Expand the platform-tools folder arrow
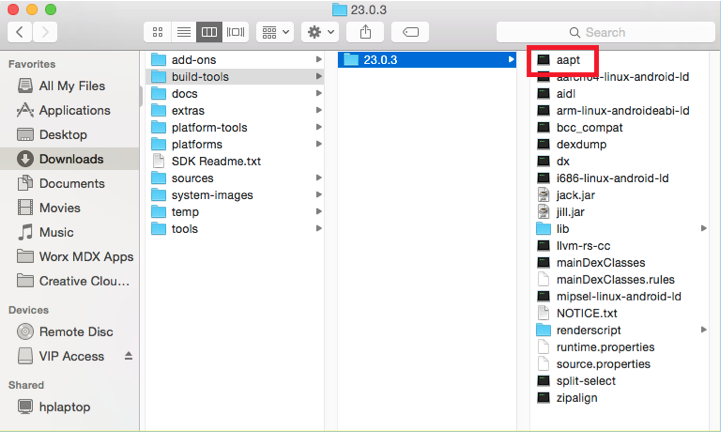Screen dimensions: 721x432 click(318, 127)
